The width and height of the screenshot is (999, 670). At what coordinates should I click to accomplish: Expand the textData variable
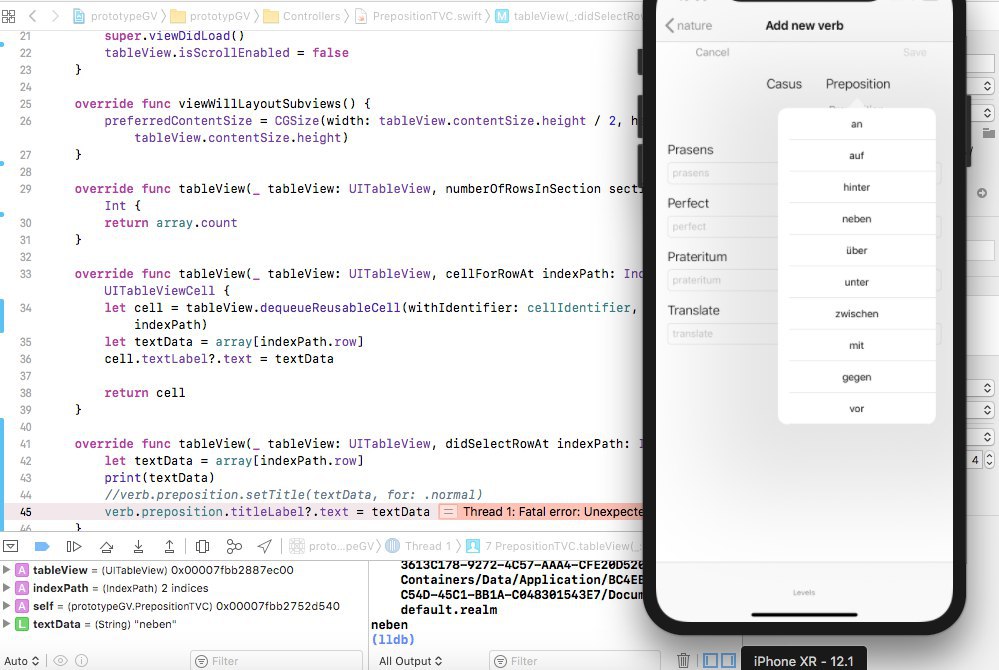(x=7, y=624)
